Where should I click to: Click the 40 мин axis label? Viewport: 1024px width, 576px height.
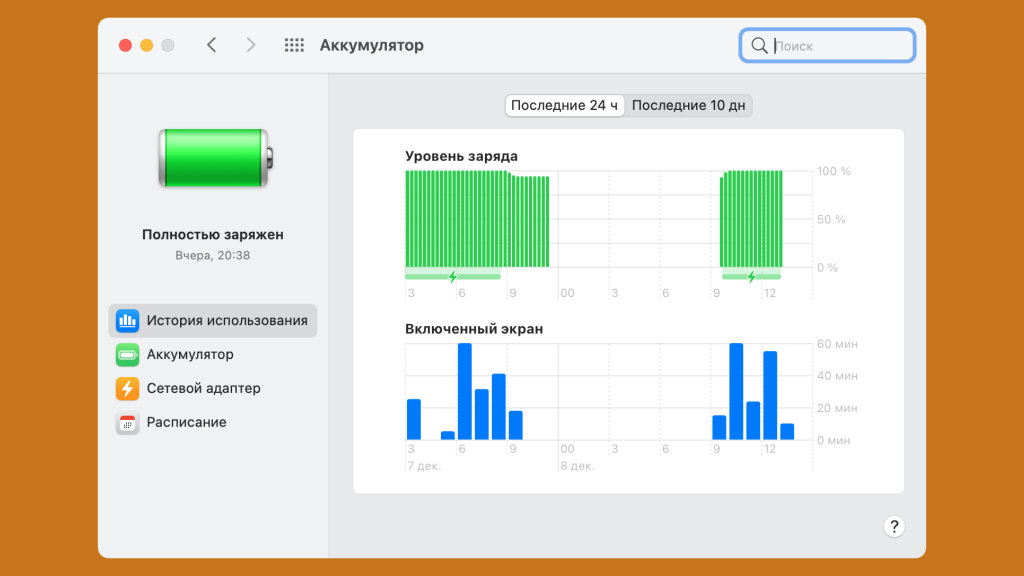pos(837,376)
